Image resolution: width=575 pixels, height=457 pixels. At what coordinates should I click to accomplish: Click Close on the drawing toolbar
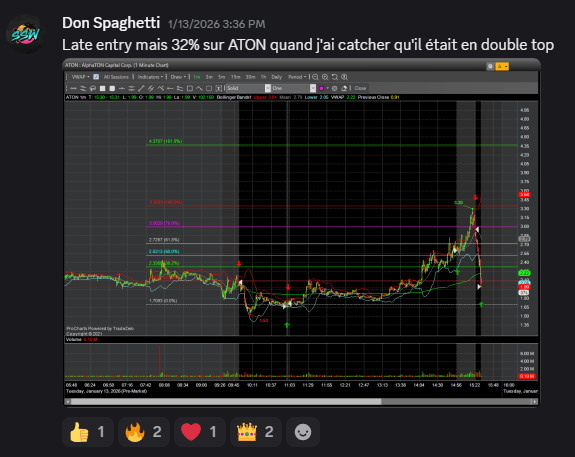click(360, 88)
